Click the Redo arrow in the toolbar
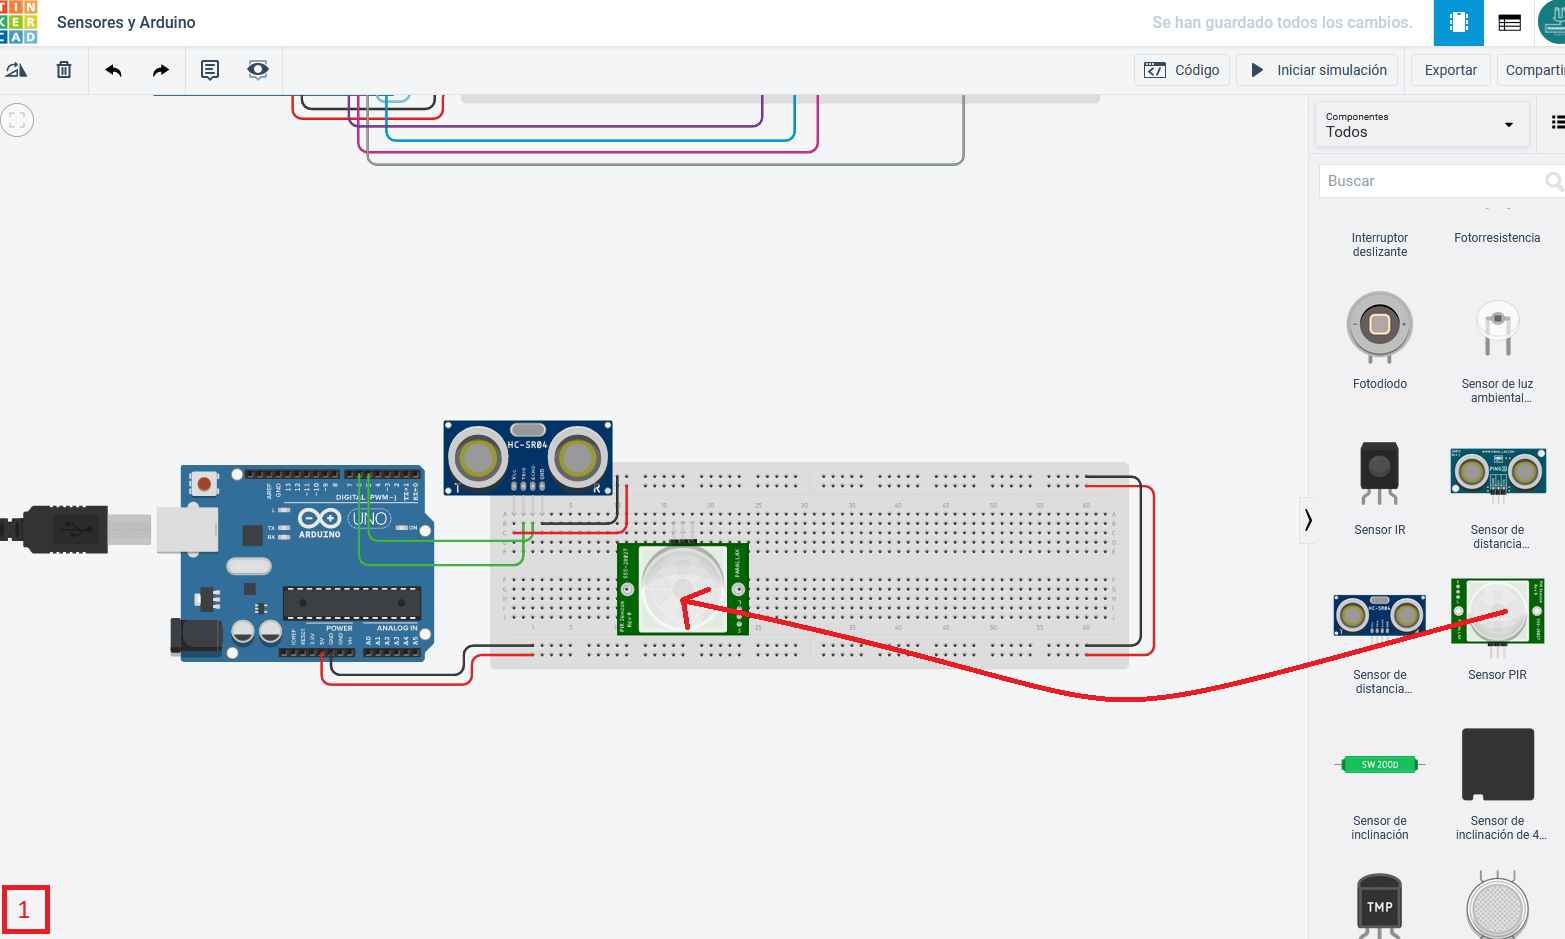This screenshot has width=1565, height=939. click(160, 70)
